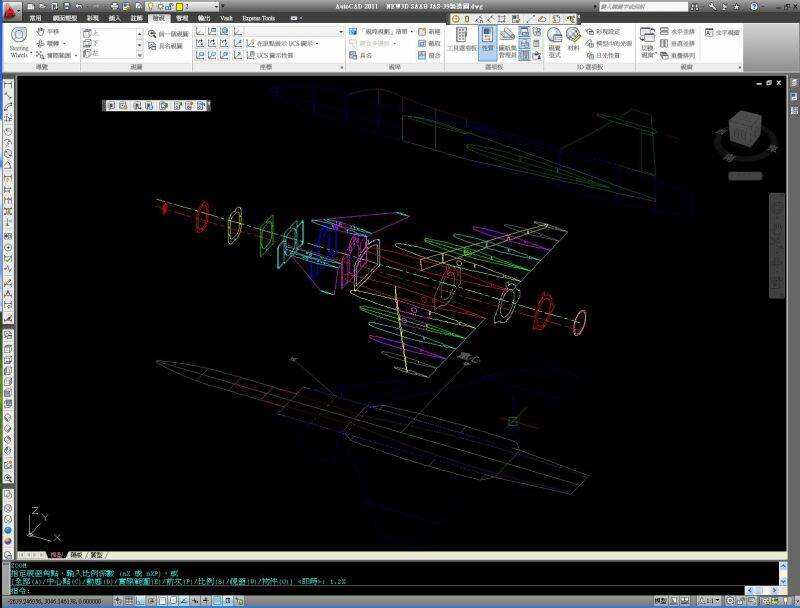The height and width of the screenshot is (608, 800).
Task: Expand the view list gallery (bottom arrow)
Action: tap(139, 55)
